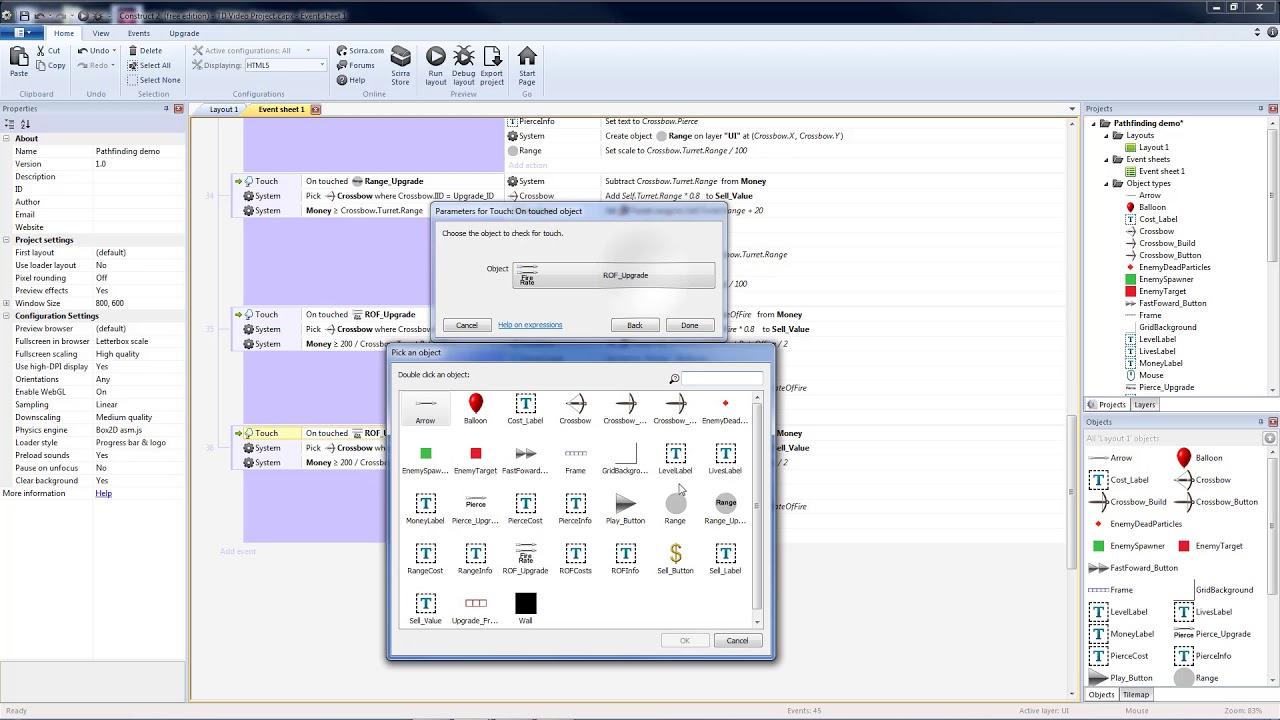Click the More information Help link

pos(103,493)
